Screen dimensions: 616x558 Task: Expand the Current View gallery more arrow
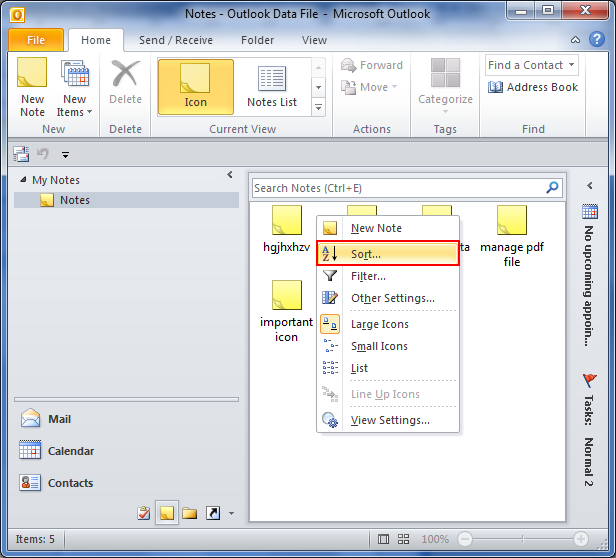319,107
